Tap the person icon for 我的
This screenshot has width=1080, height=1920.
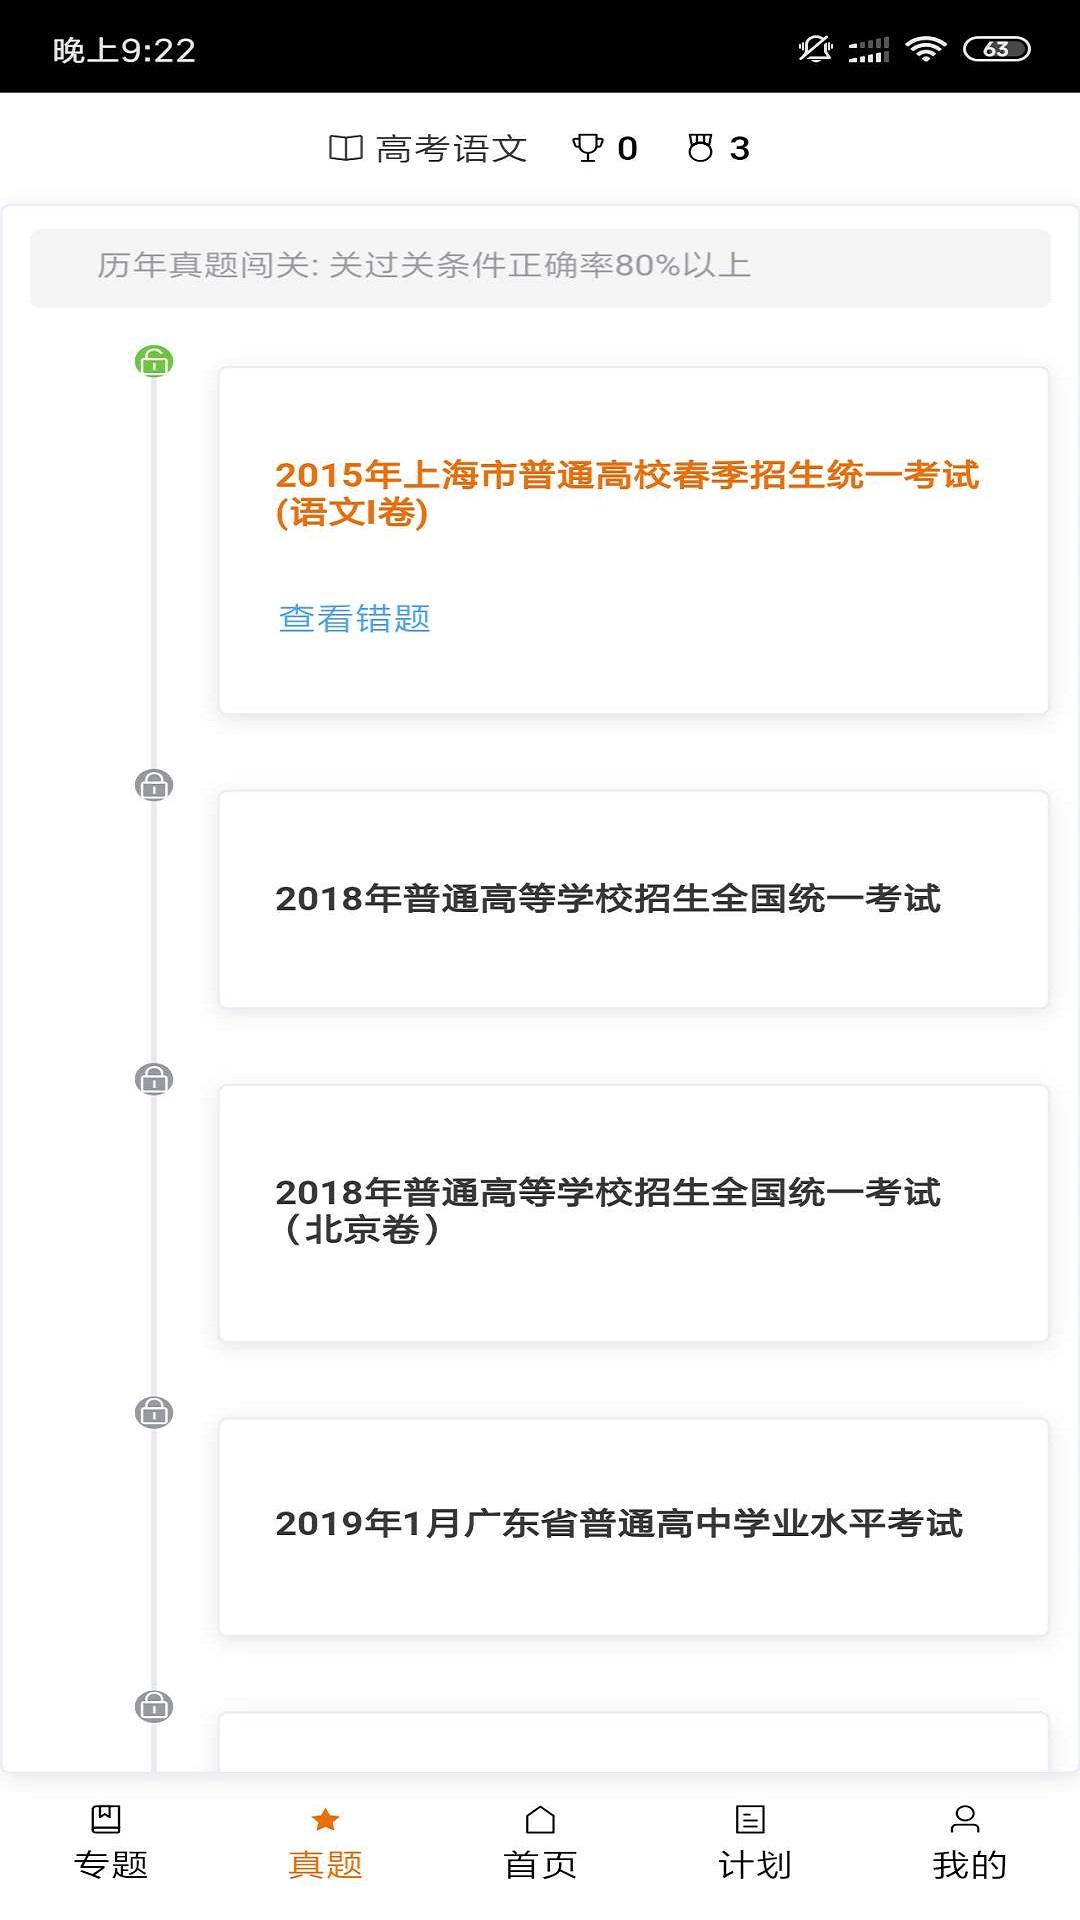tap(965, 1820)
